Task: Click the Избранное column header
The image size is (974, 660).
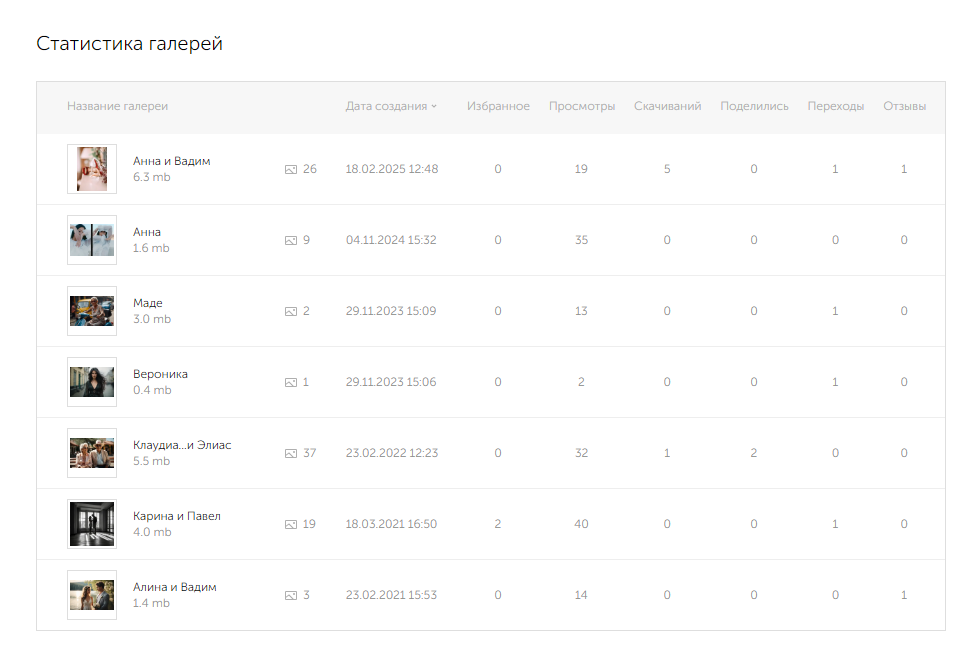Action: [498, 106]
